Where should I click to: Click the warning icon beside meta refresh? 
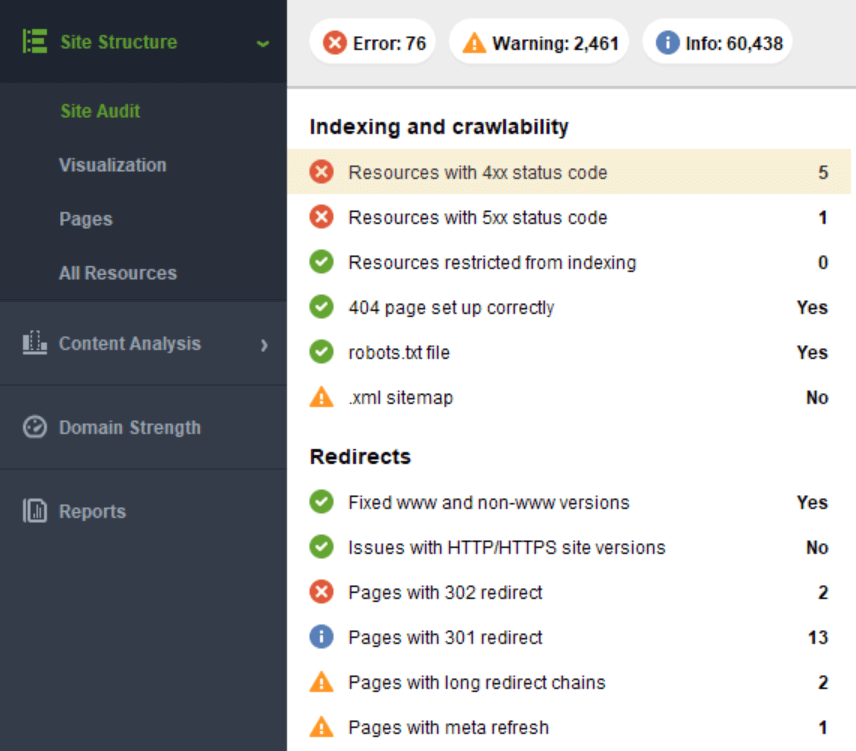(x=322, y=727)
